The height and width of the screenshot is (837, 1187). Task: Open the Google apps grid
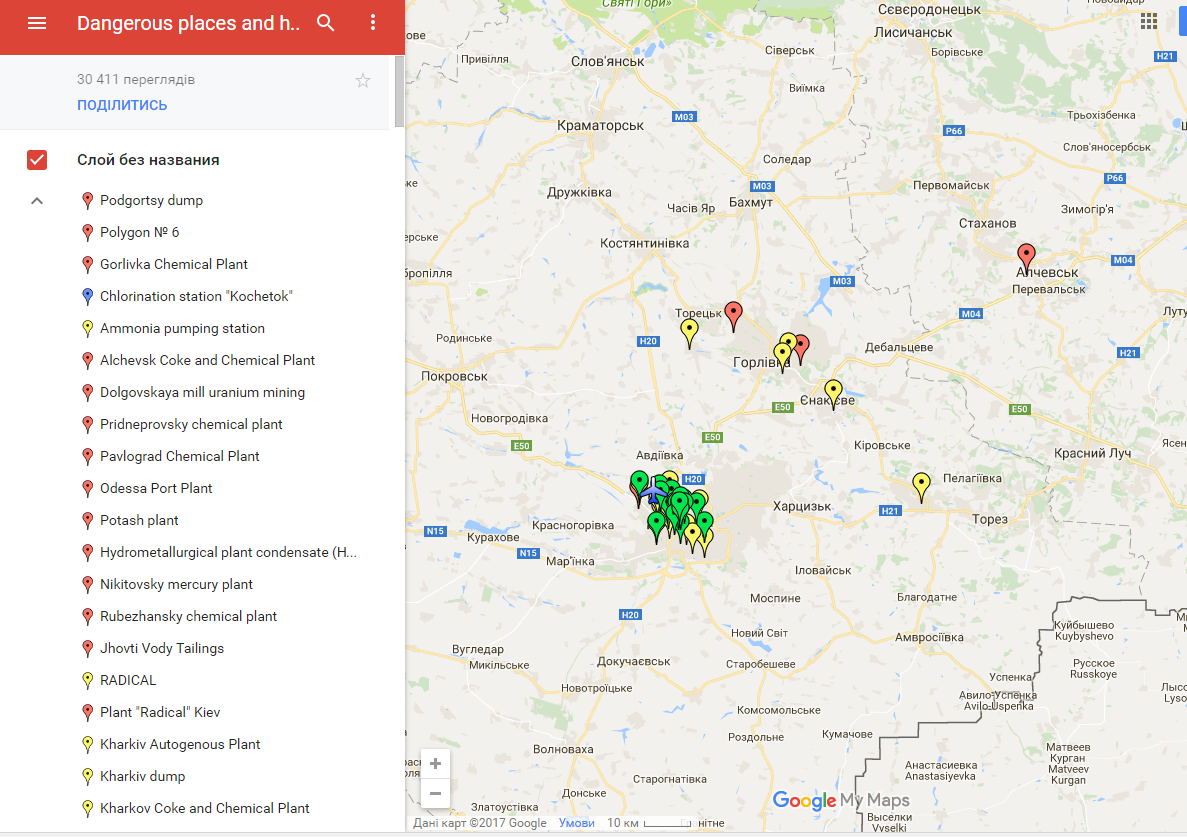pos(1148,21)
